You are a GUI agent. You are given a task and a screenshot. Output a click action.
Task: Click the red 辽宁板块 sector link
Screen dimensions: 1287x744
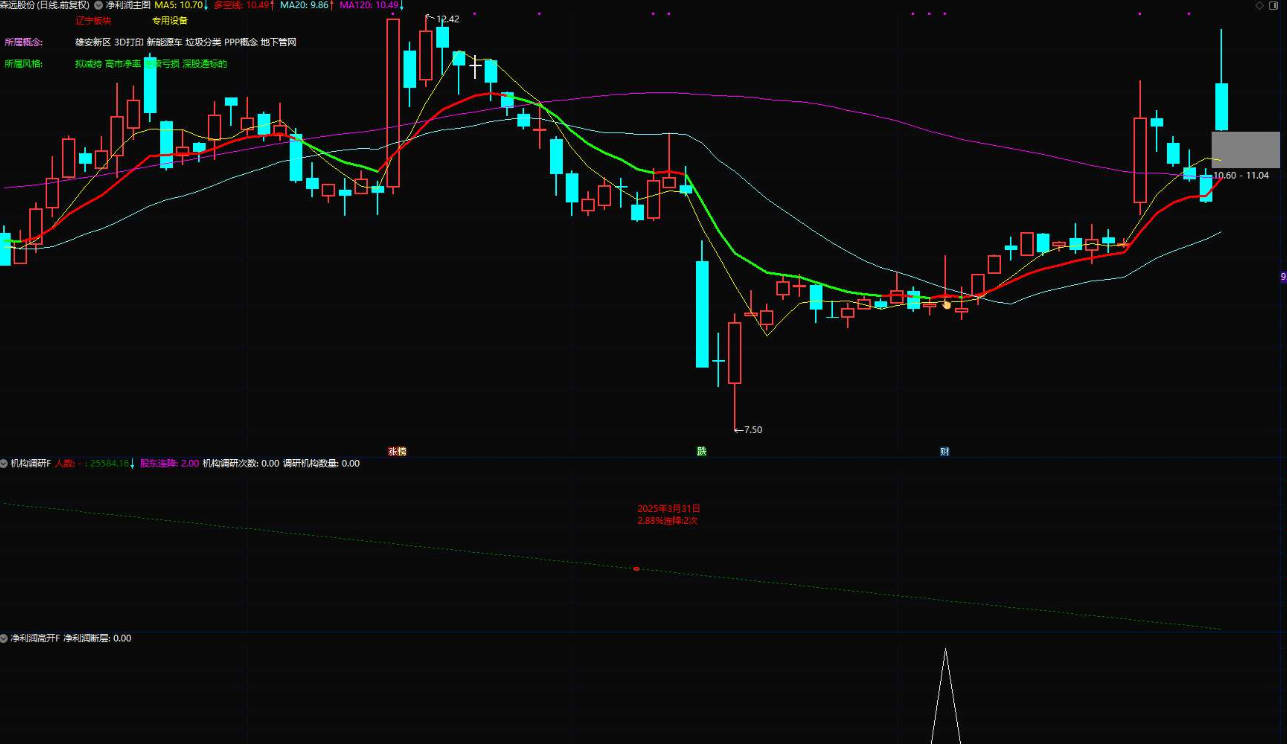93,20
